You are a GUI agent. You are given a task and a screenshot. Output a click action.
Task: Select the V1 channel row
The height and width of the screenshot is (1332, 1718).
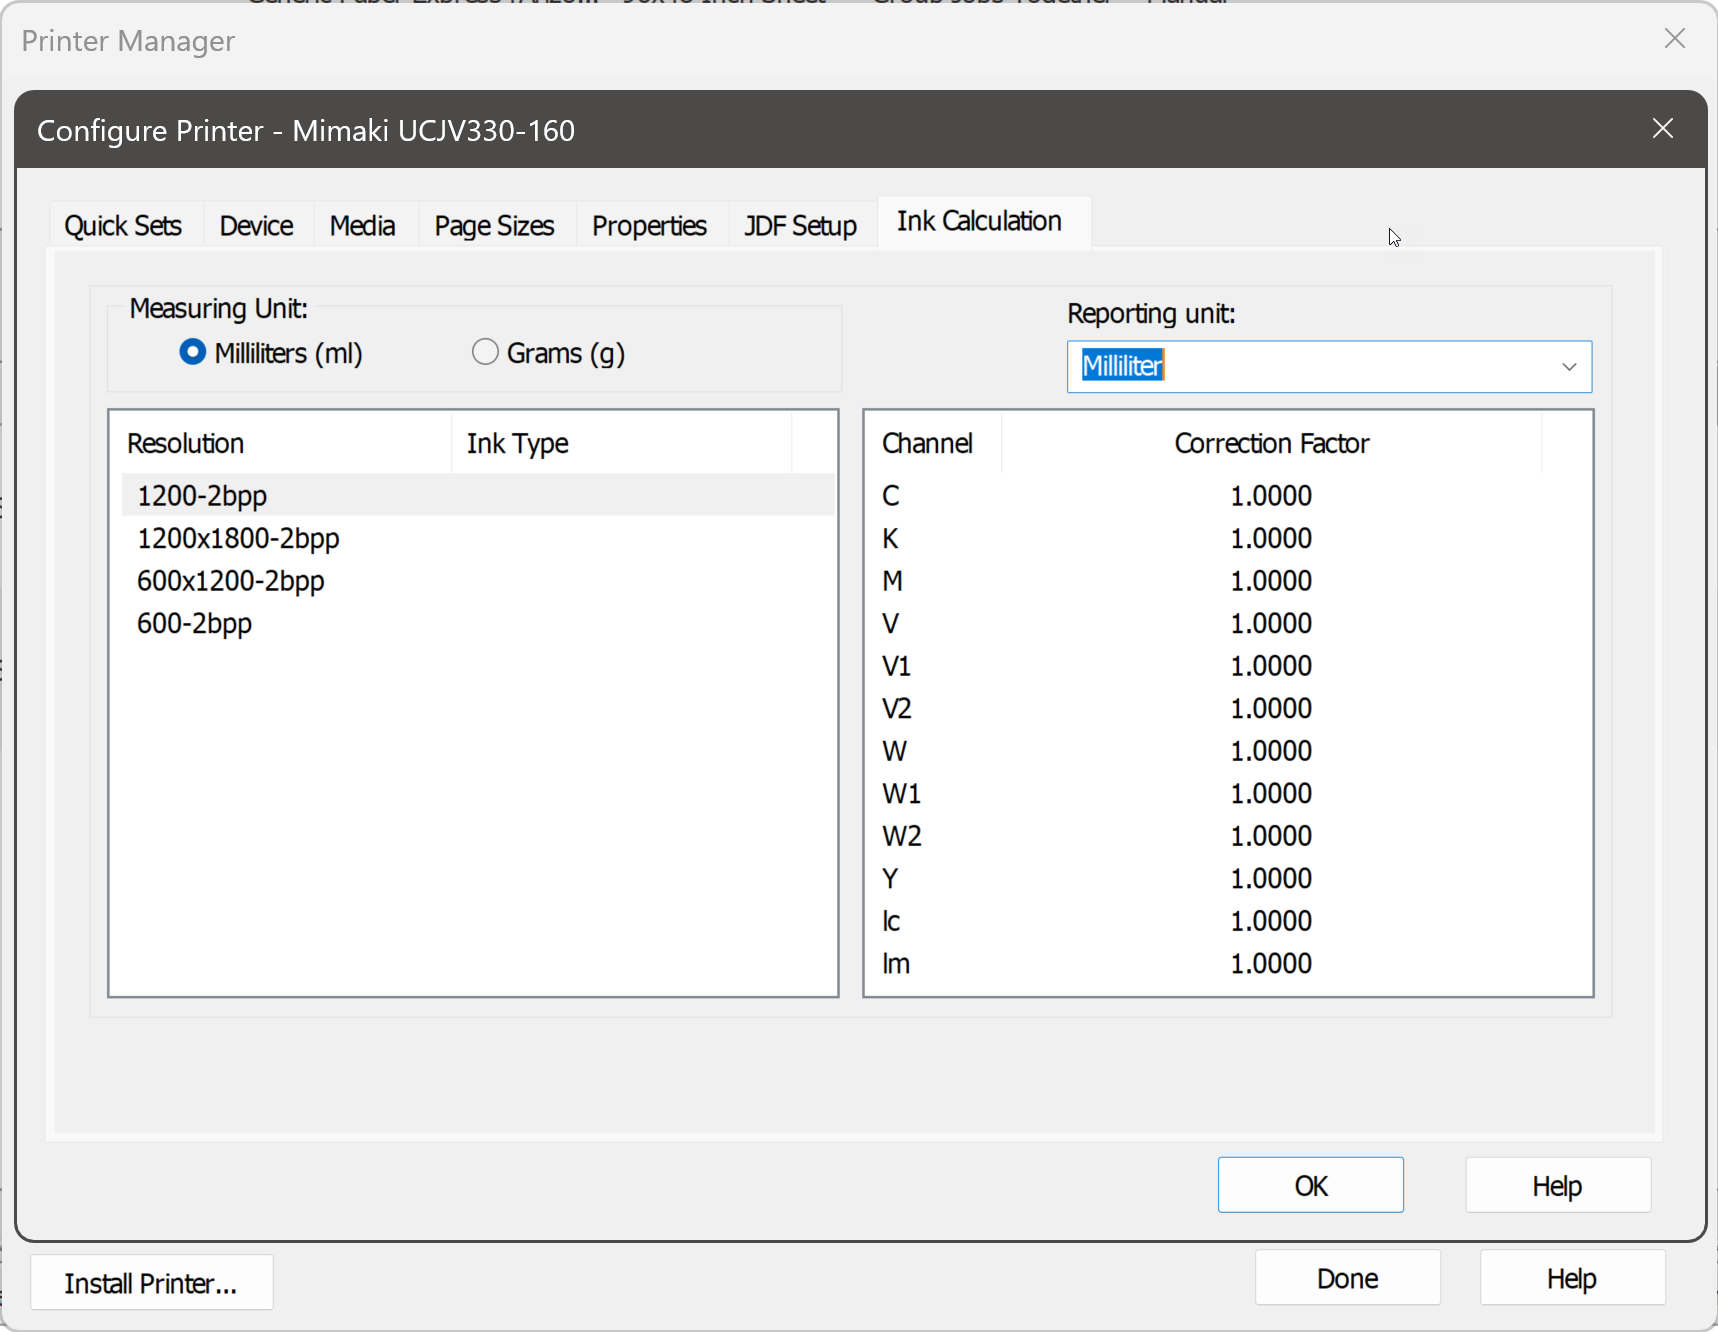(1228, 666)
